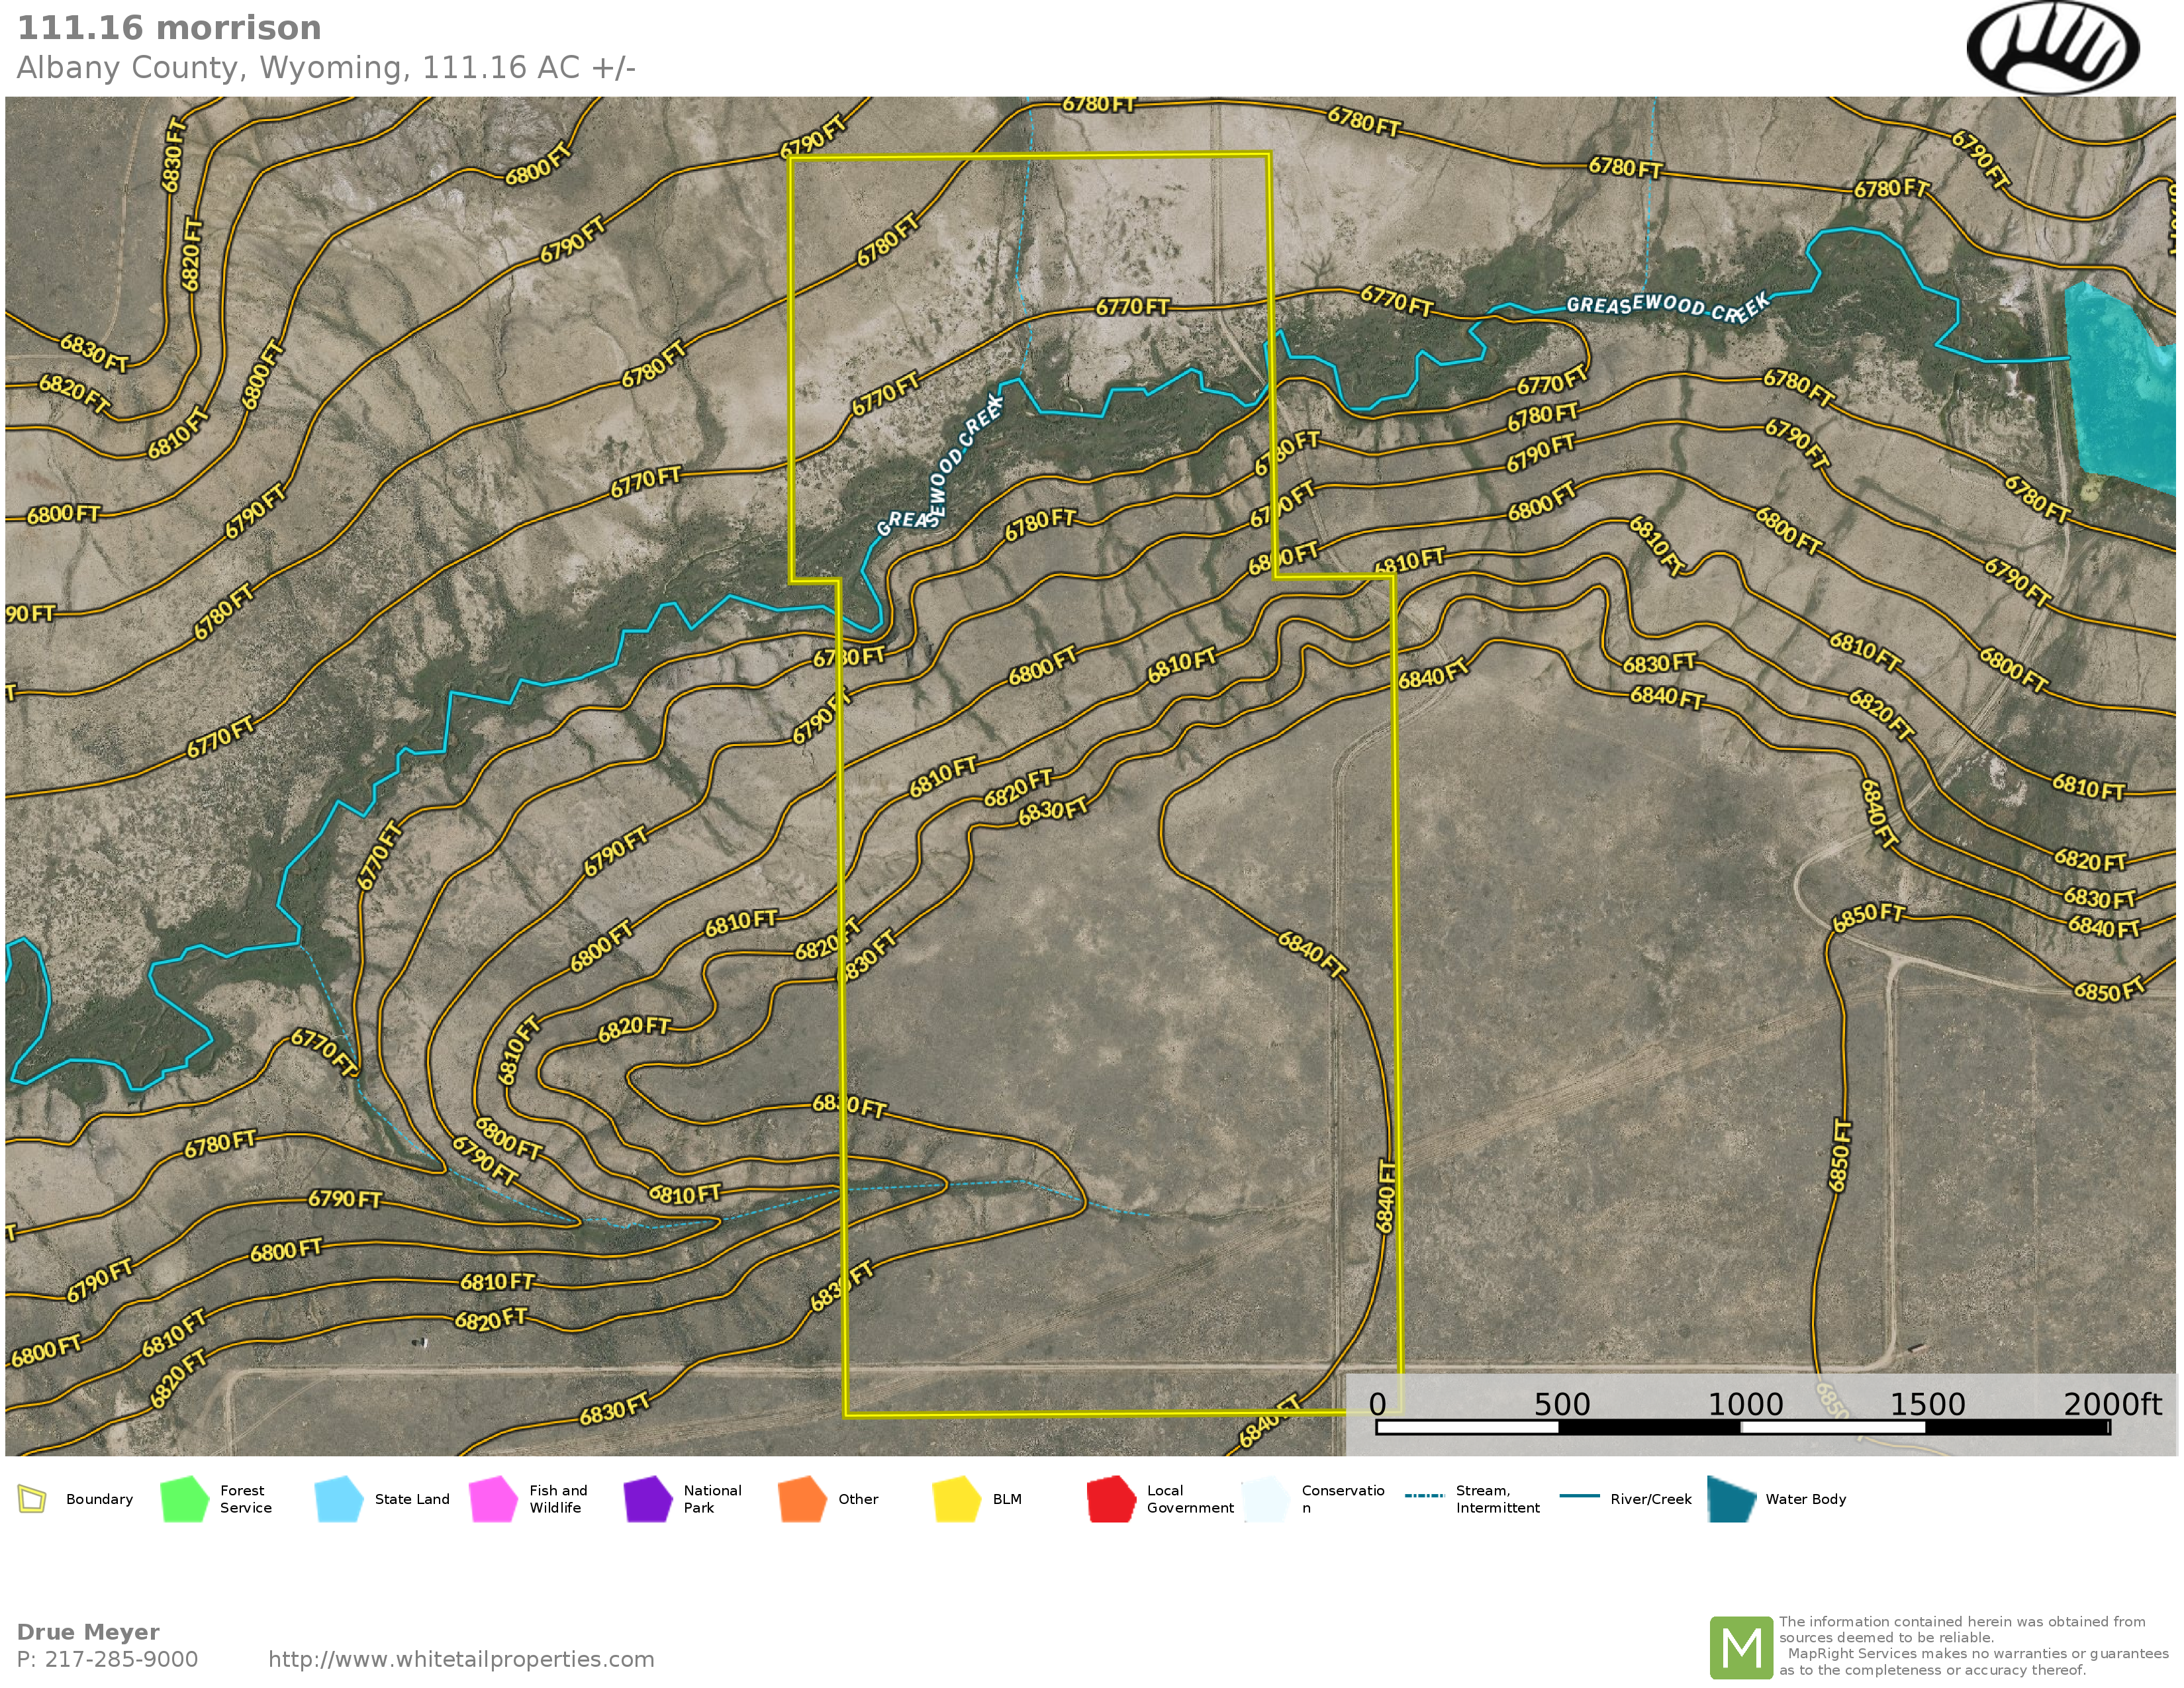The image size is (2184, 1688).
Task: Click the yellow BLM legend icon
Action: (x=956, y=1499)
